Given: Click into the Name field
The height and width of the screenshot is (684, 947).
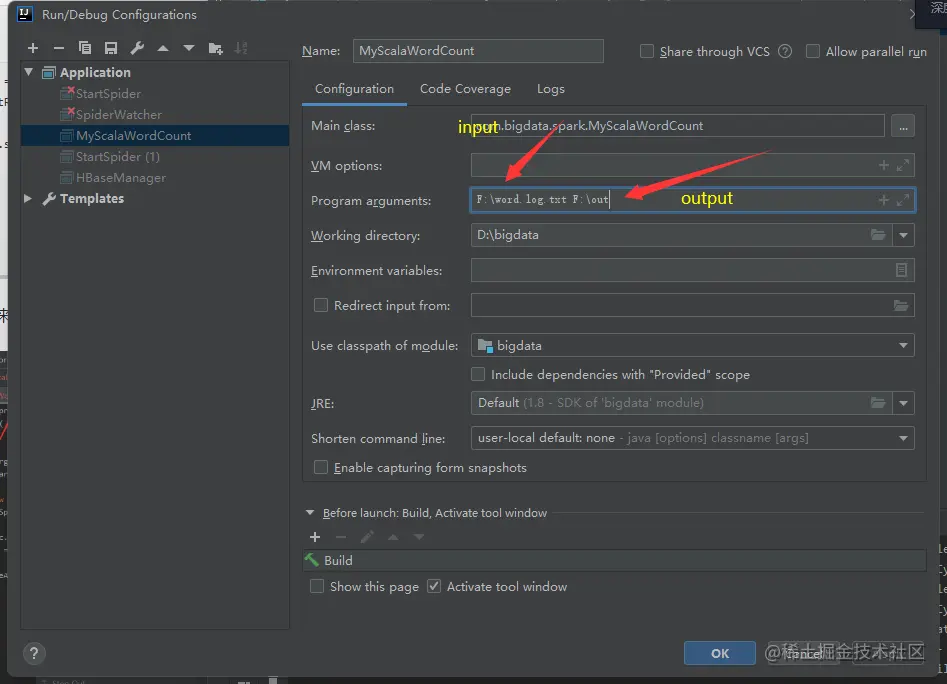Looking at the screenshot, I should tap(478, 51).
